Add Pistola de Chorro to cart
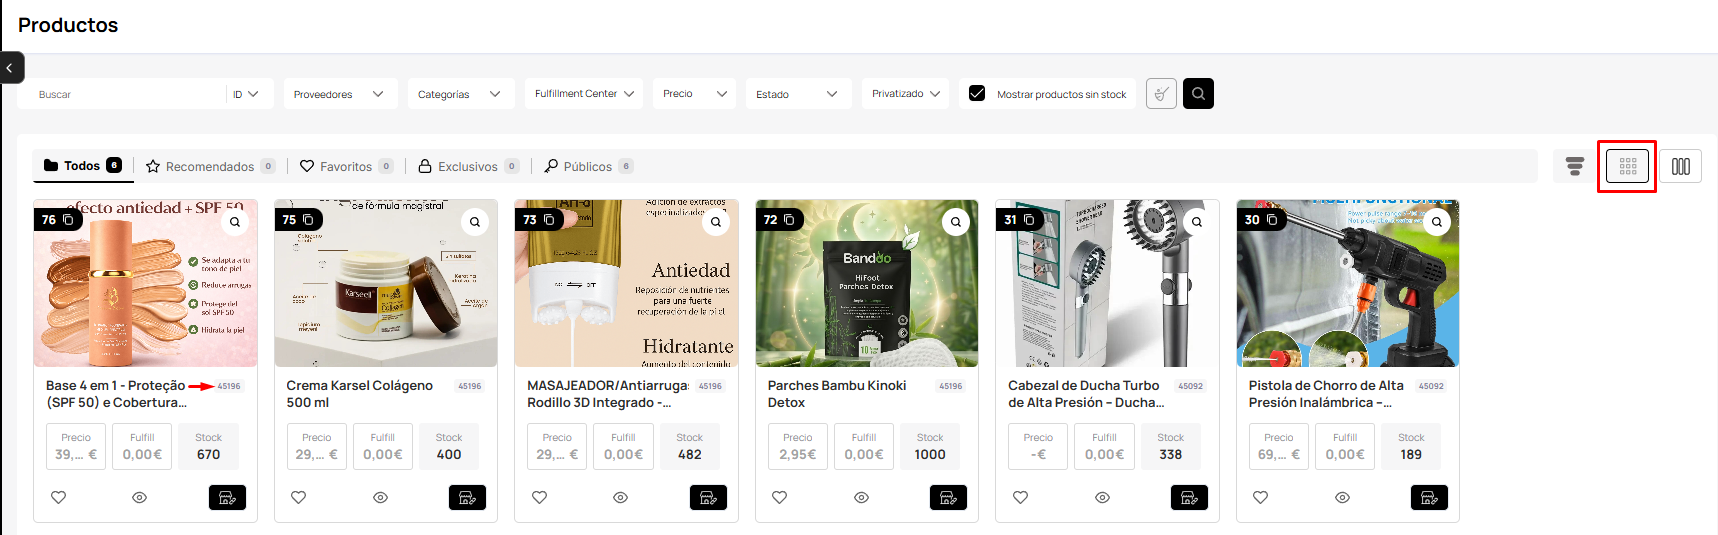Viewport: 1718px width, 535px height. tap(1429, 497)
